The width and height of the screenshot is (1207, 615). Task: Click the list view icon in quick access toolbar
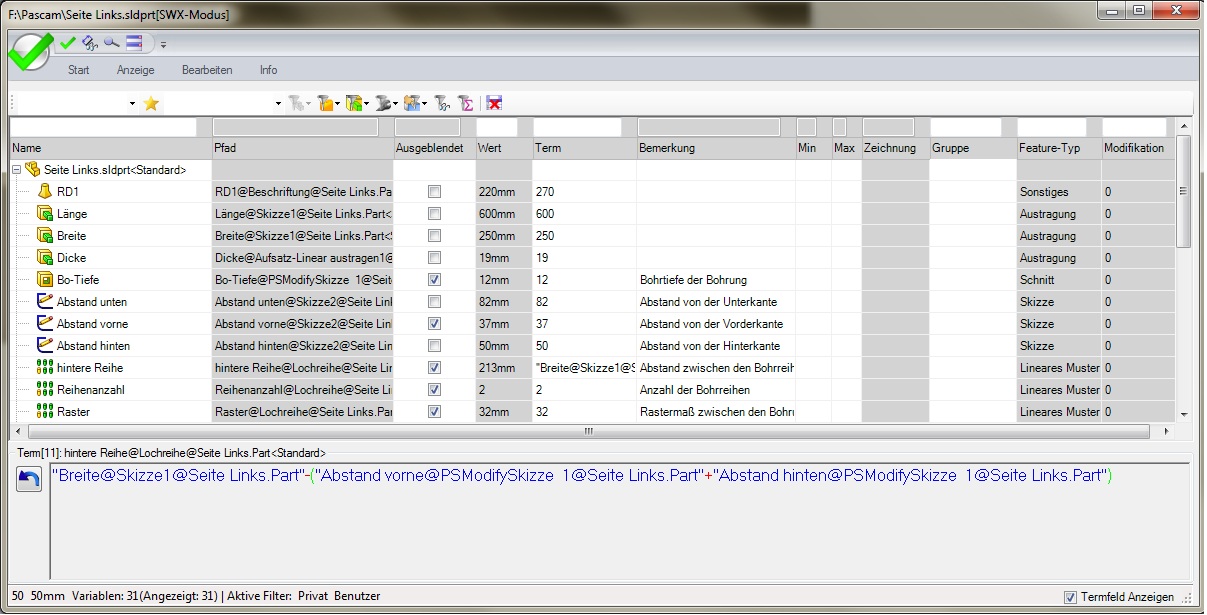134,43
